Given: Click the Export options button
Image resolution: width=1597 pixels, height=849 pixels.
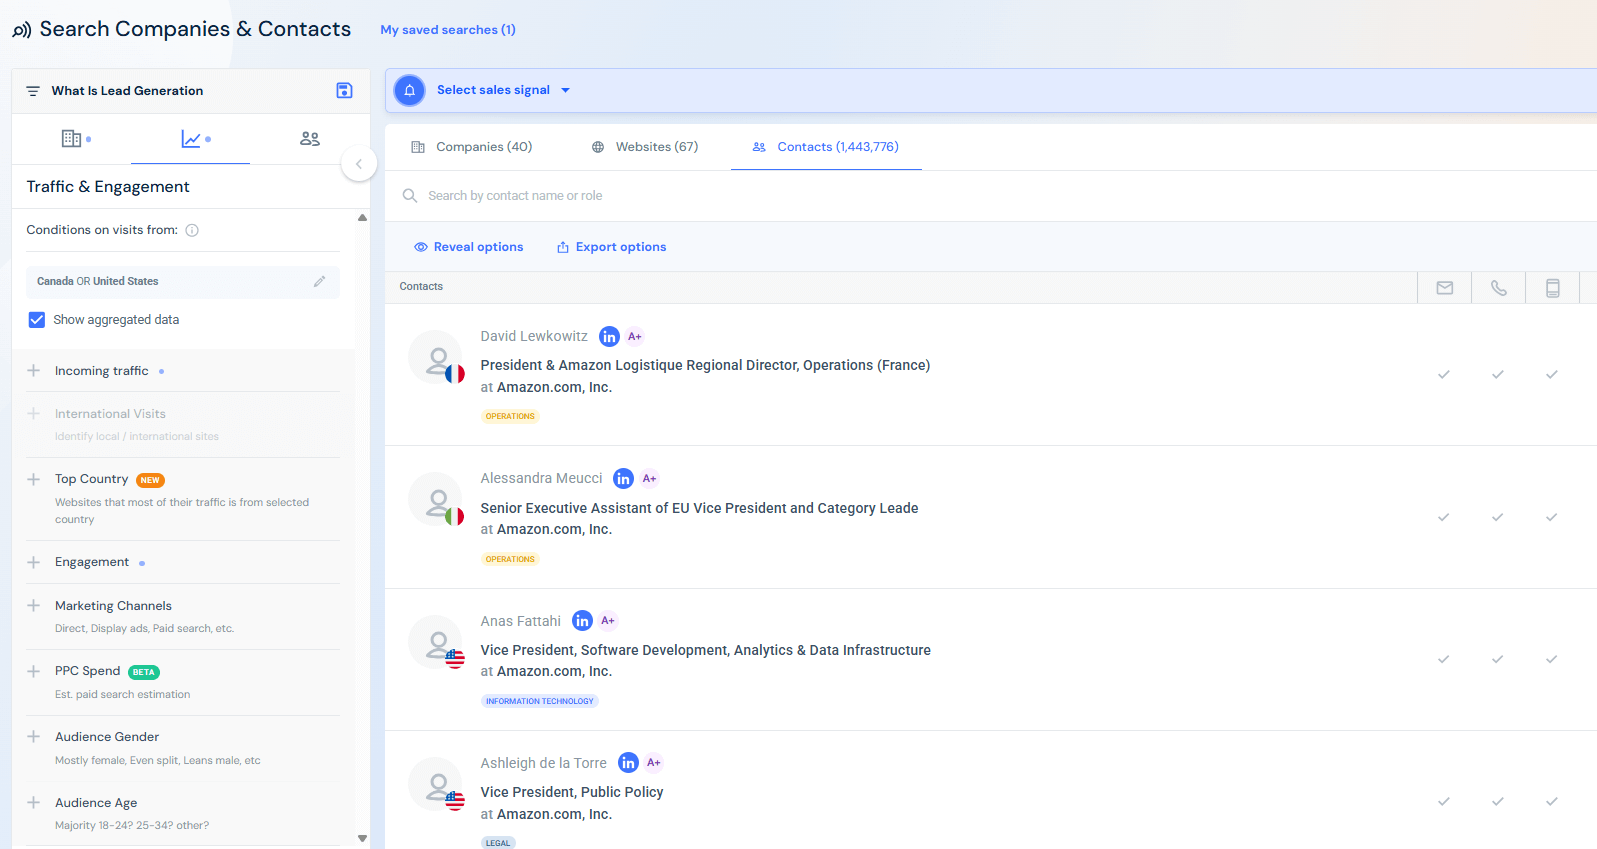Looking at the screenshot, I should (x=611, y=247).
